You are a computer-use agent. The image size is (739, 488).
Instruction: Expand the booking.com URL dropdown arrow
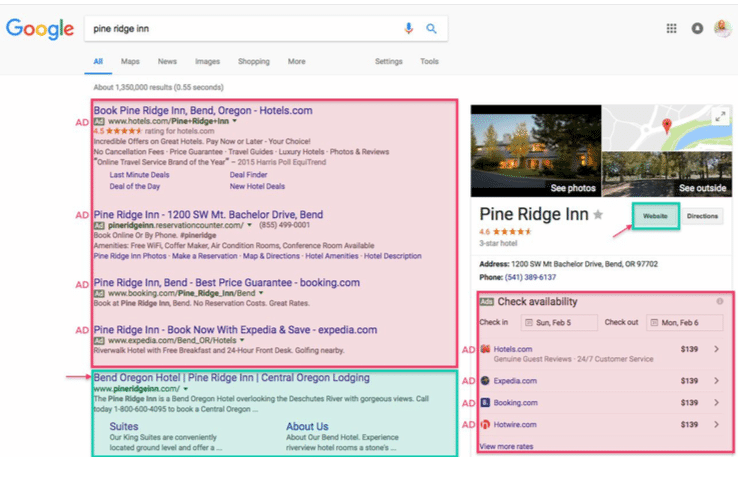(261, 293)
